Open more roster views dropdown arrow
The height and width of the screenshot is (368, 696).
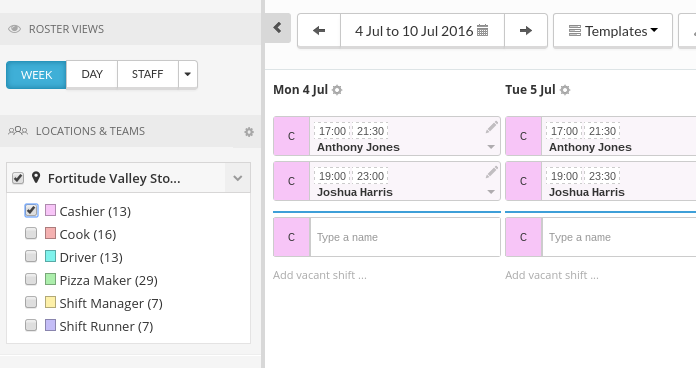pos(188,74)
